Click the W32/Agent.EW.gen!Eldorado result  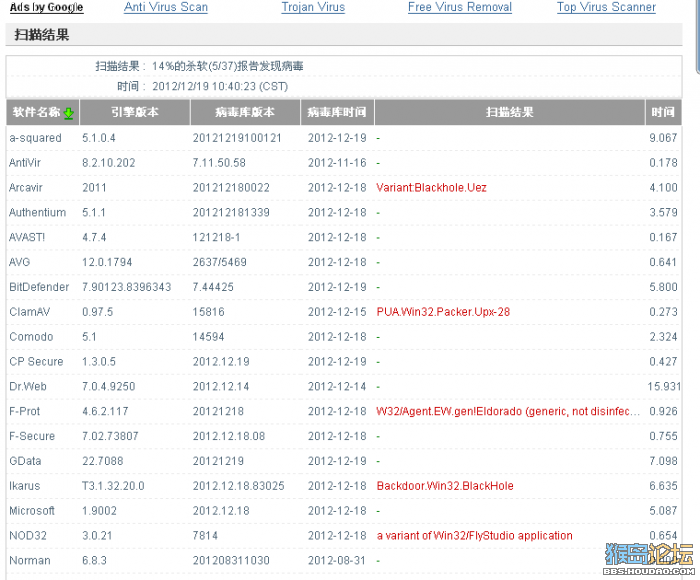508,411
